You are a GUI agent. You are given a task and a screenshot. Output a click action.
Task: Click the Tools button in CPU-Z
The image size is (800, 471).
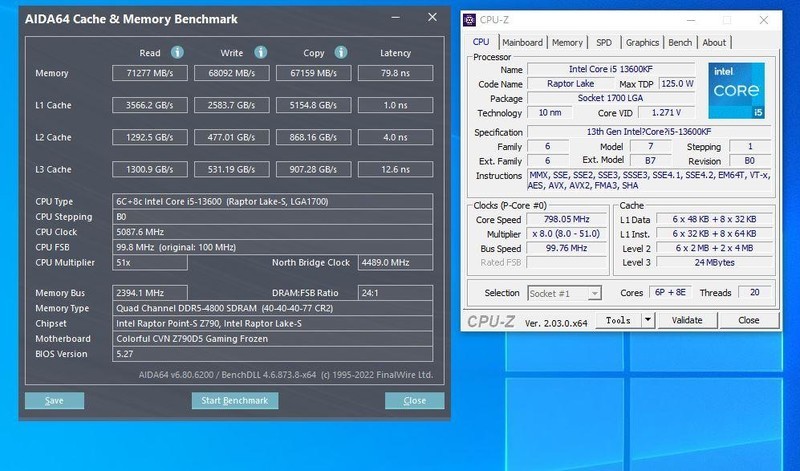tap(618, 320)
